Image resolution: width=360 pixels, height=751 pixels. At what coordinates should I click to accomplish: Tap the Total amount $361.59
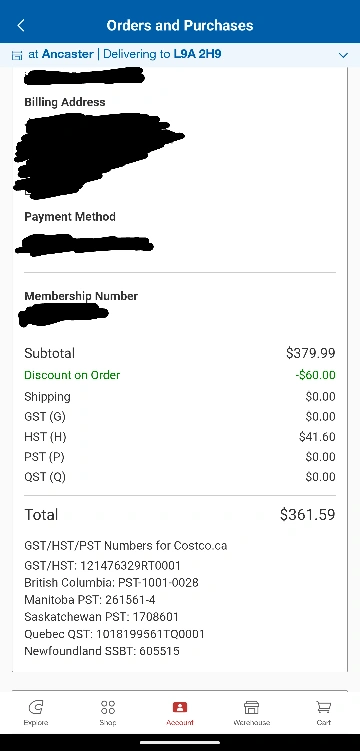point(308,515)
